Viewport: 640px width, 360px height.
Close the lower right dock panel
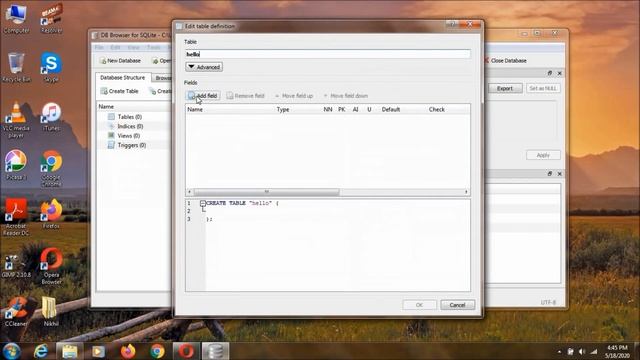point(560,174)
